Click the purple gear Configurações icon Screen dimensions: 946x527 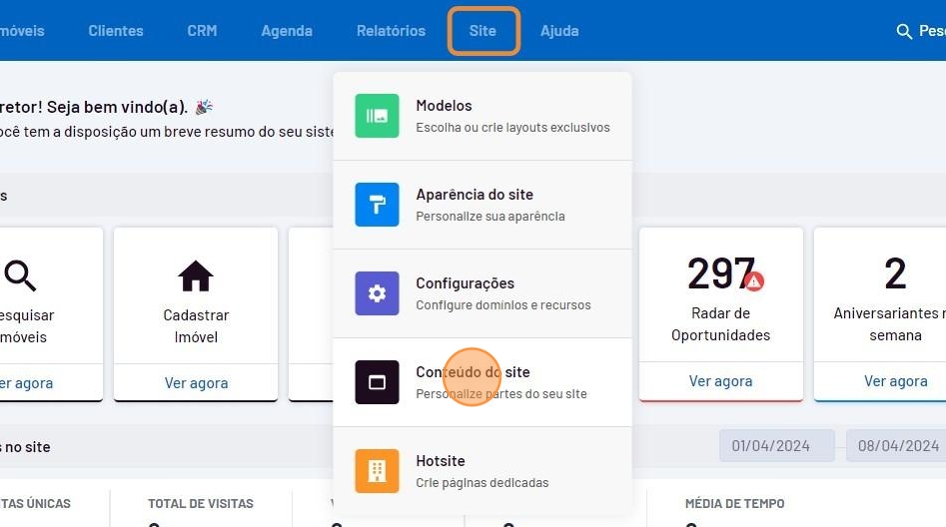377,294
